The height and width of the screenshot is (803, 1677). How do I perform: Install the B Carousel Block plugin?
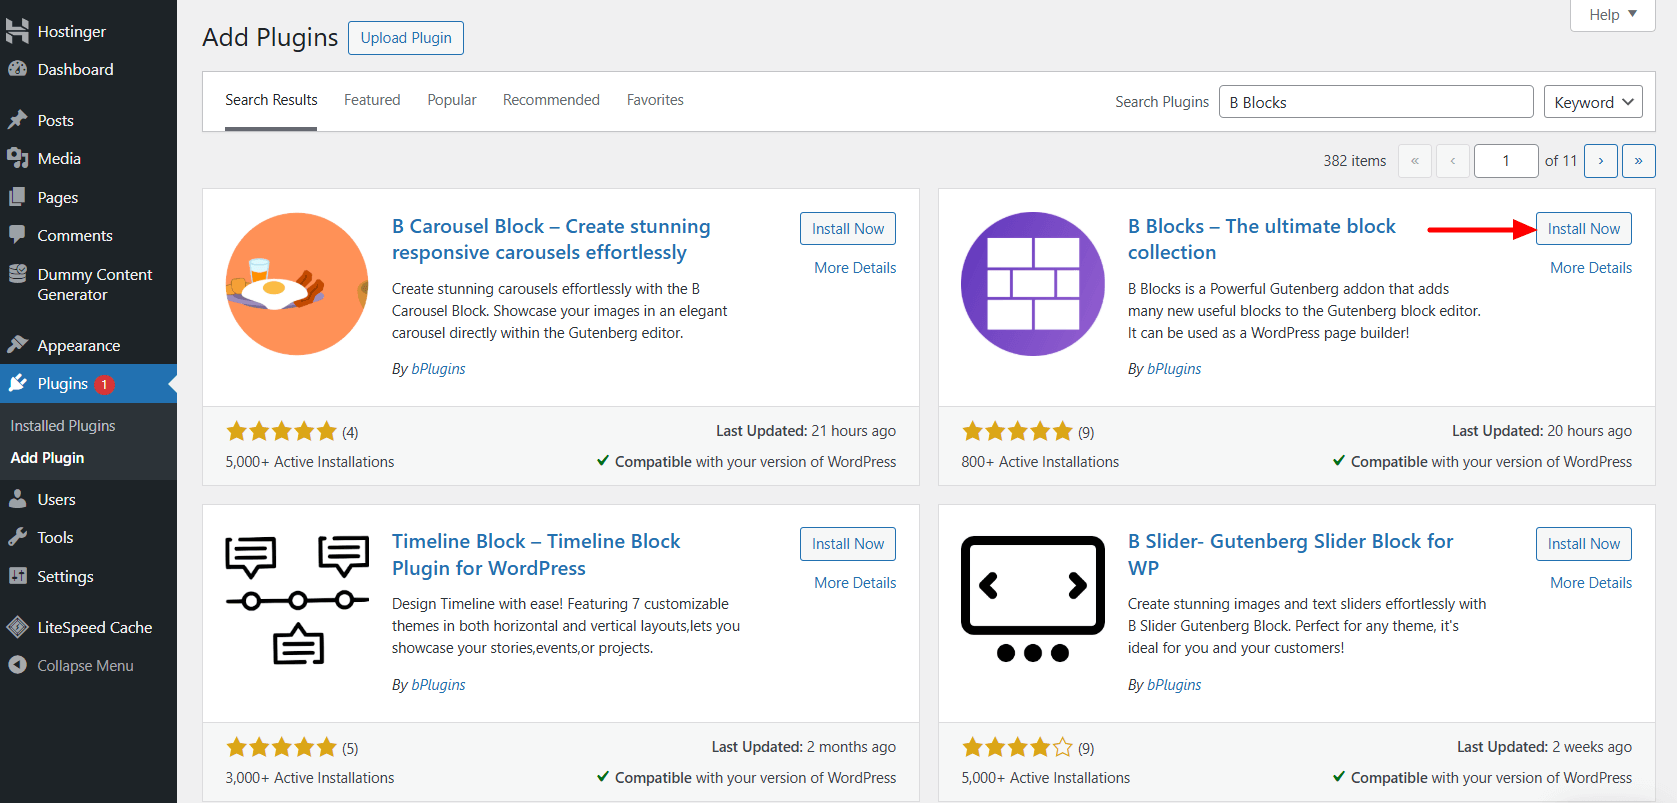point(848,229)
